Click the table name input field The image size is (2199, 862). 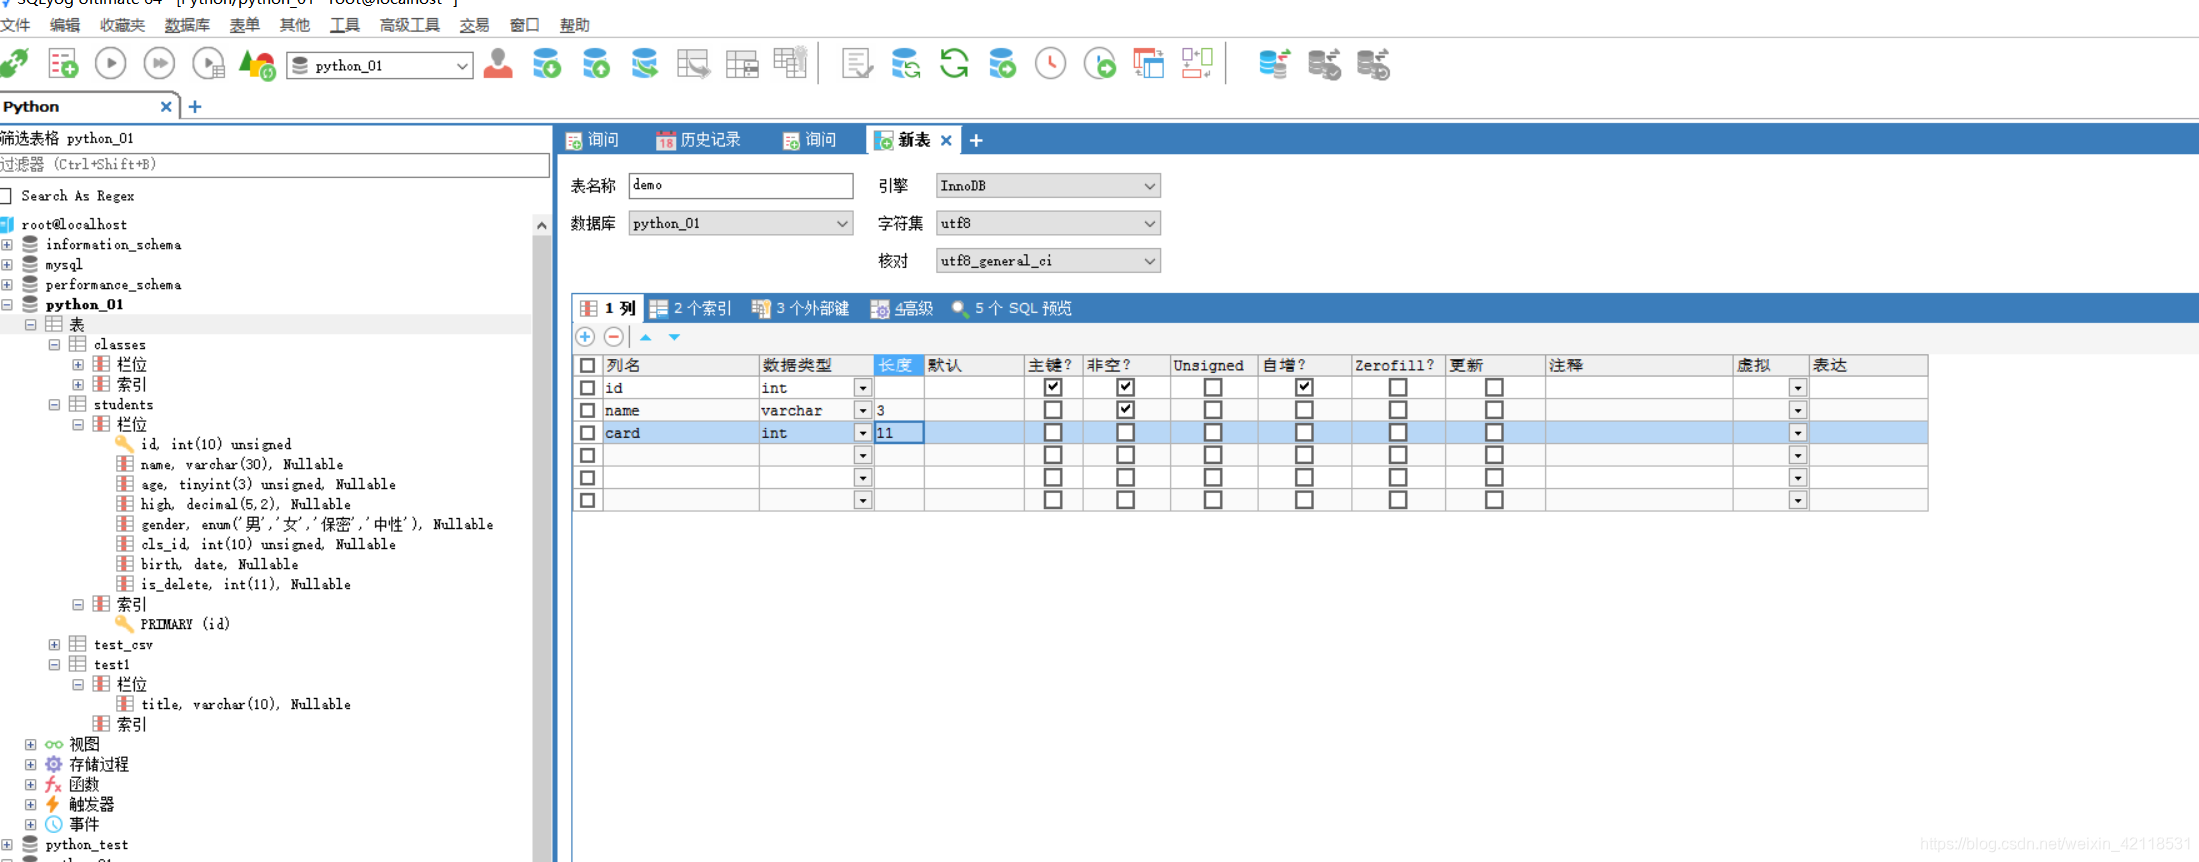[740, 185]
